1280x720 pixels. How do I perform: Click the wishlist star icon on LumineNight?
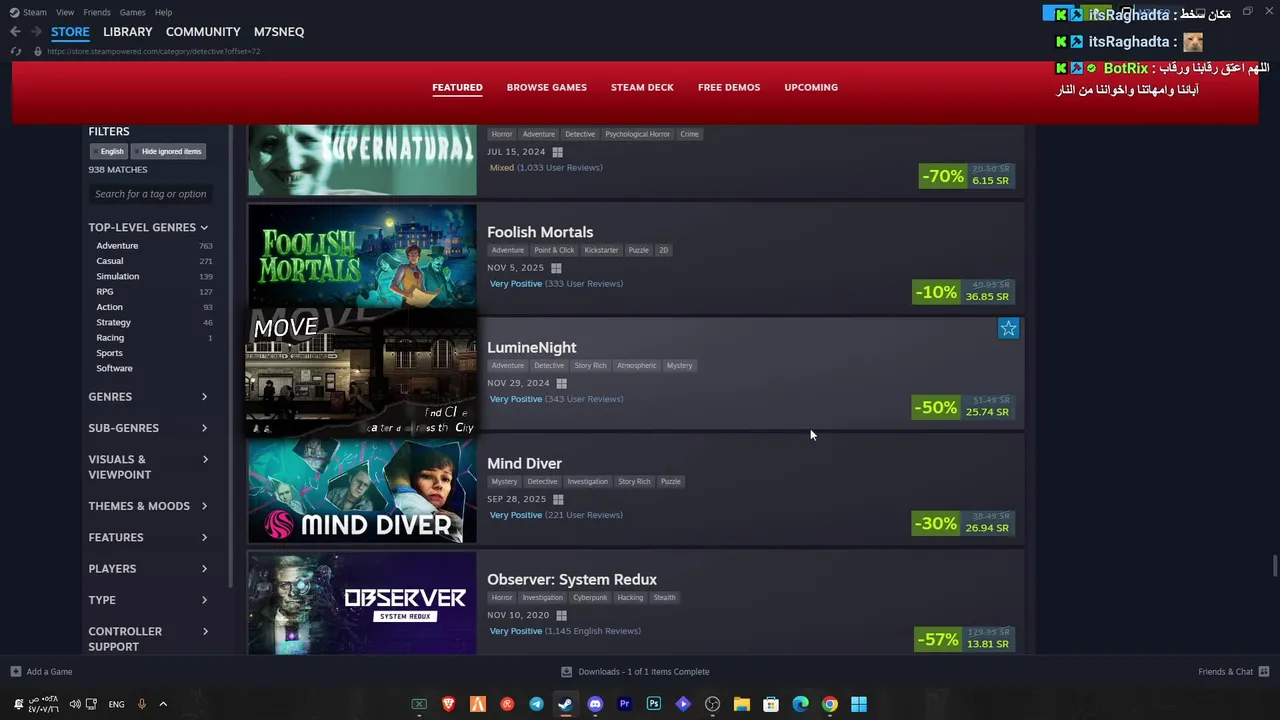coord(1008,328)
